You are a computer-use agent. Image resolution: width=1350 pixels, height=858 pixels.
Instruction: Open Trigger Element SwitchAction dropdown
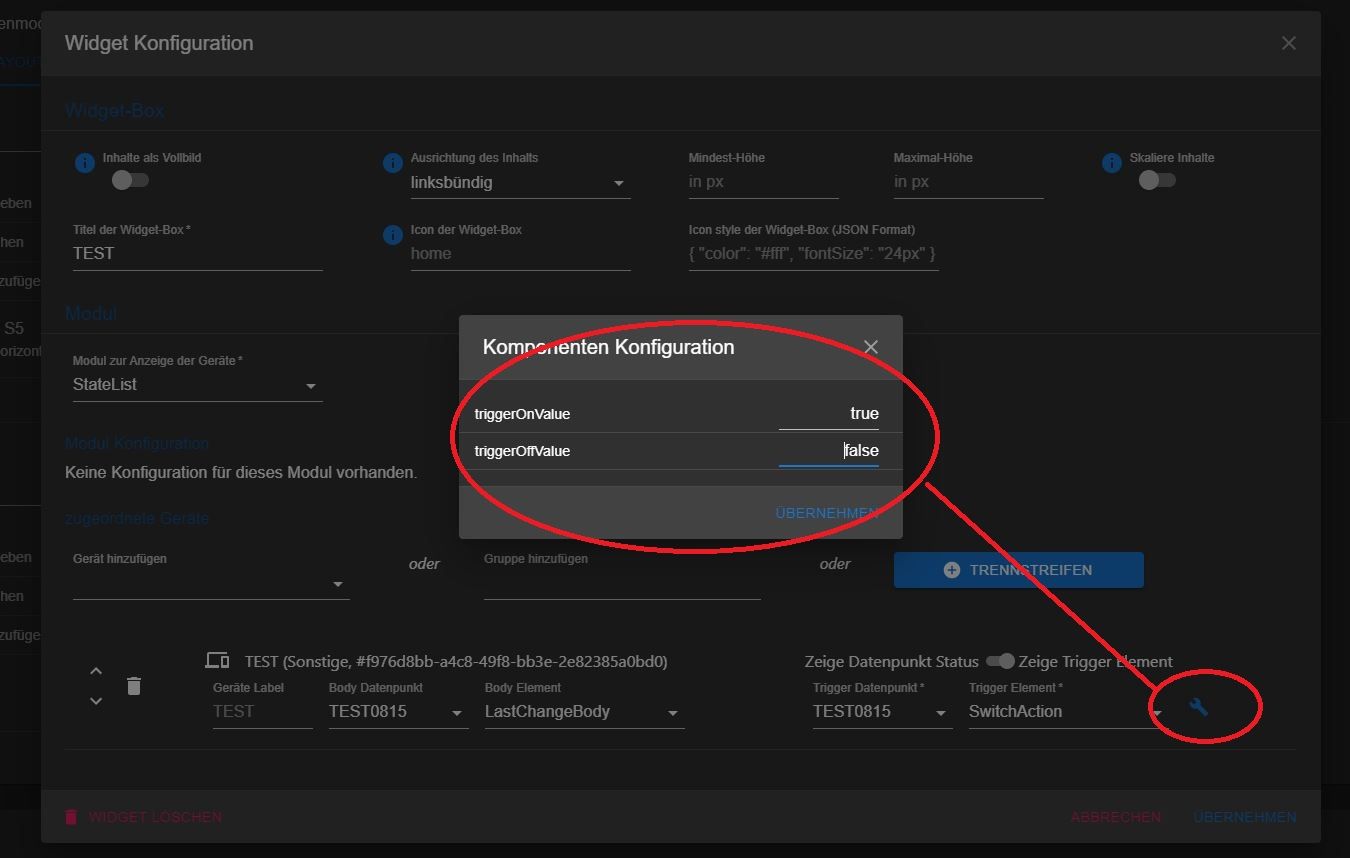pos(1066,712)
